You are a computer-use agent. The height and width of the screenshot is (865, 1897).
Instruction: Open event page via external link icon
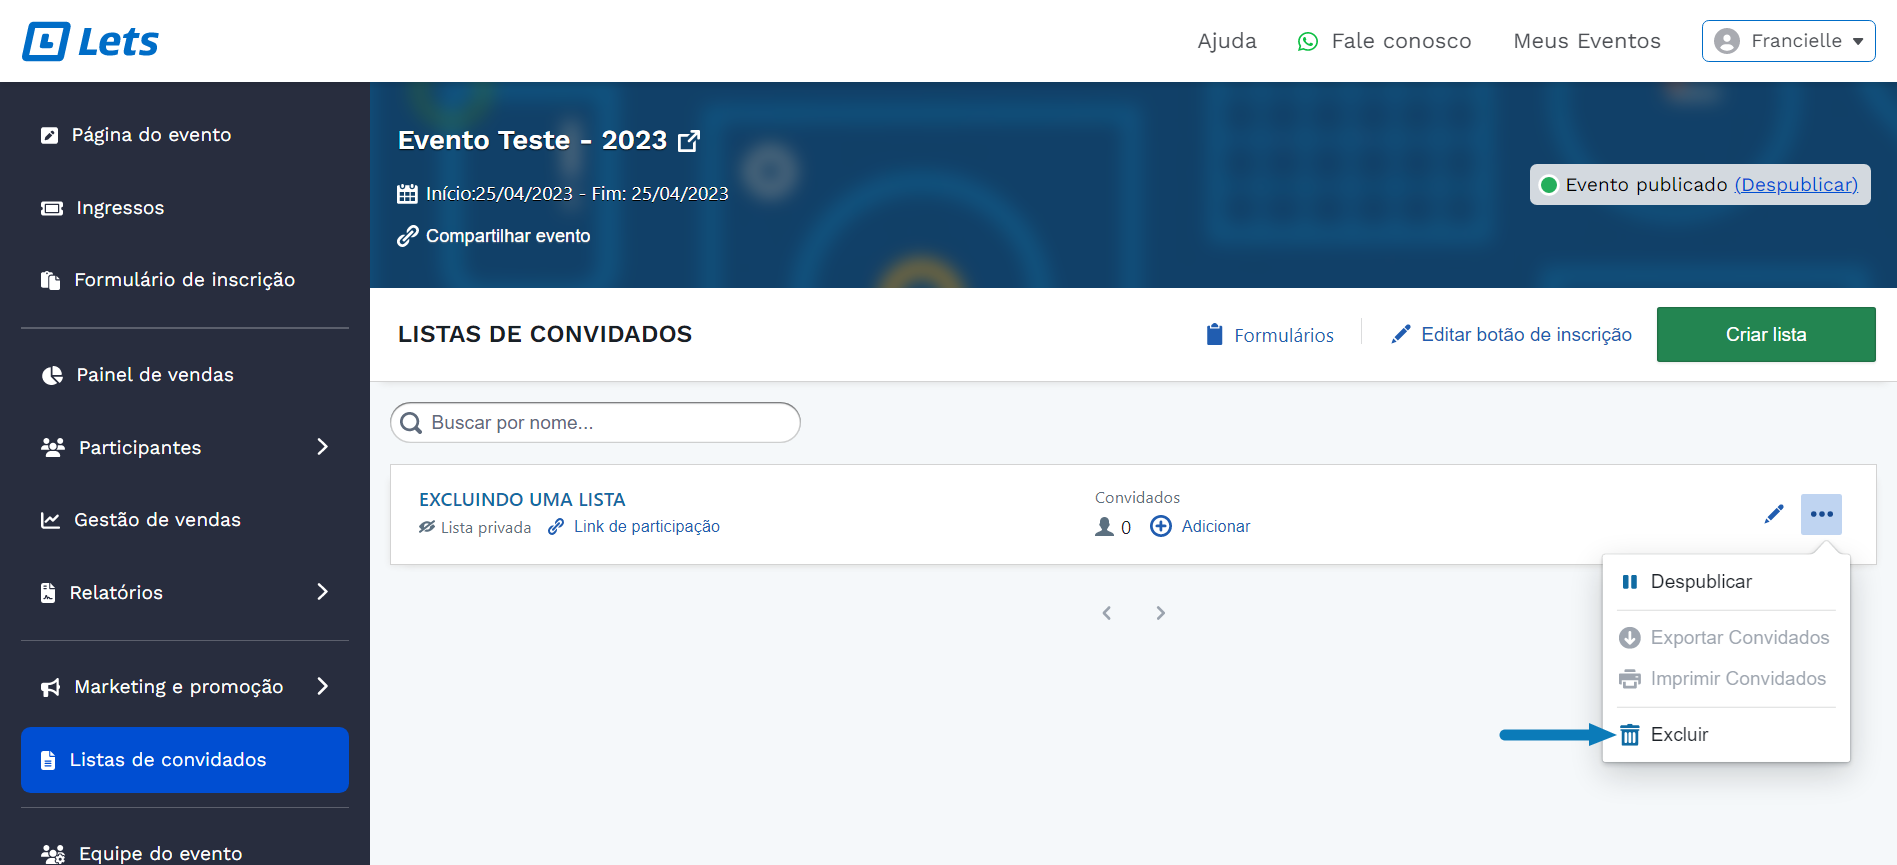[688, 141]
